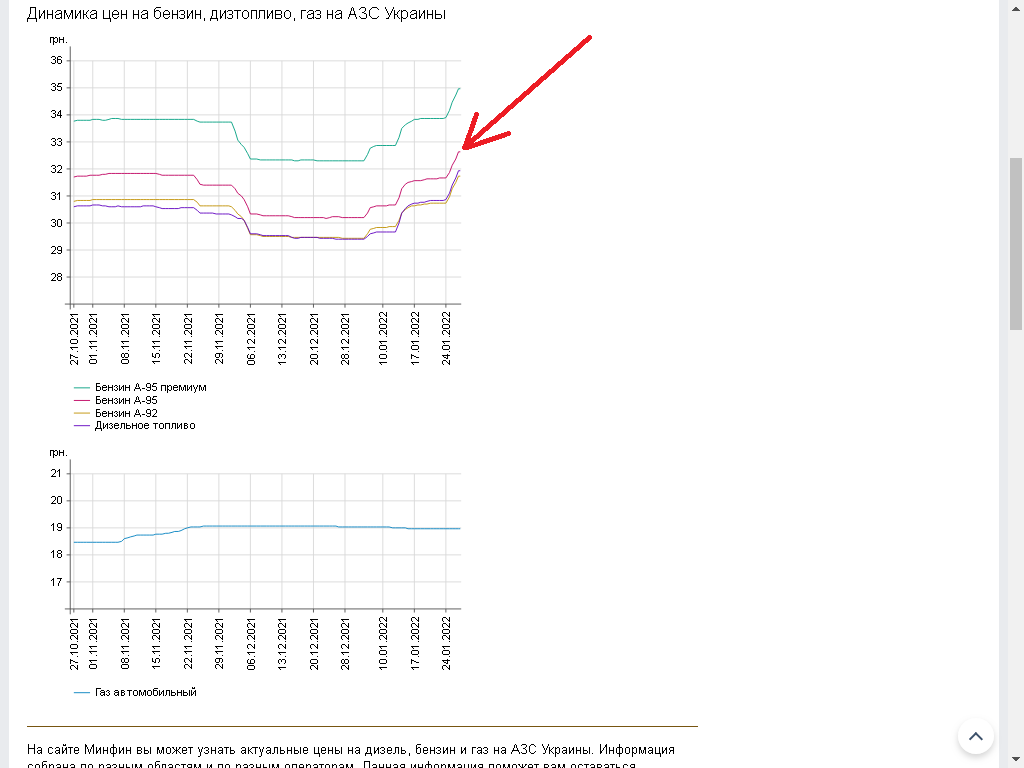
Task: Click the vertical page scrollbar thumb
Action: (1015, 242)
